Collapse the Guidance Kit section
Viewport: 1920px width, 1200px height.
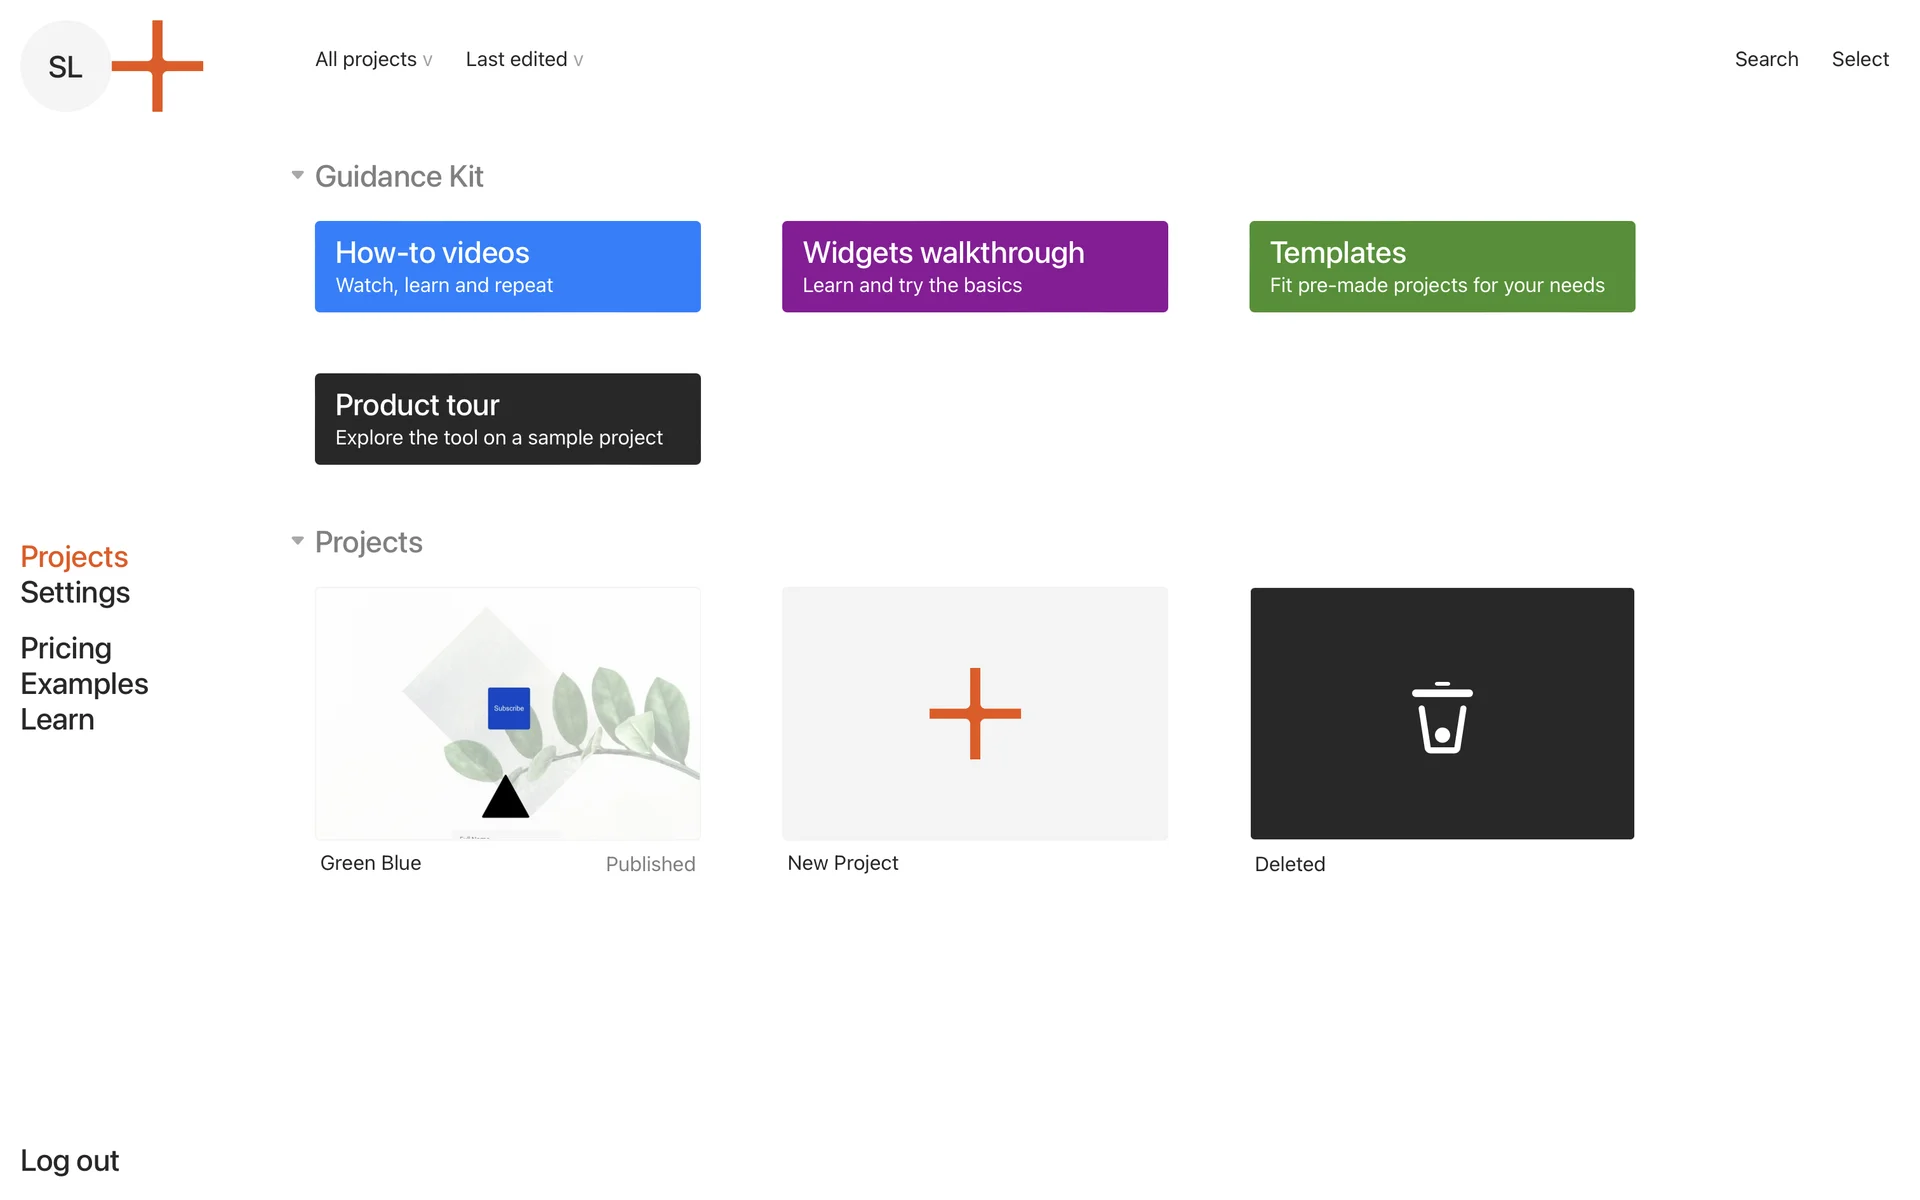(297, 175)
